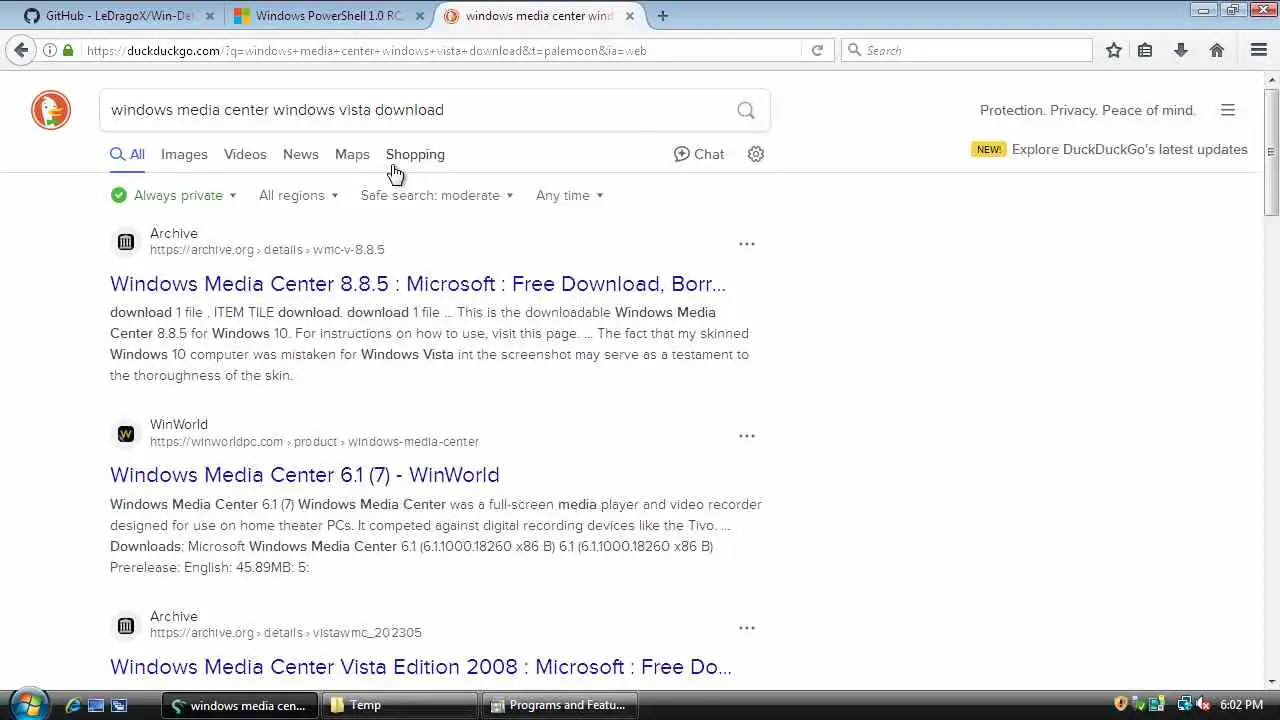Switch to Videos results tab

[x=245, y=154]
